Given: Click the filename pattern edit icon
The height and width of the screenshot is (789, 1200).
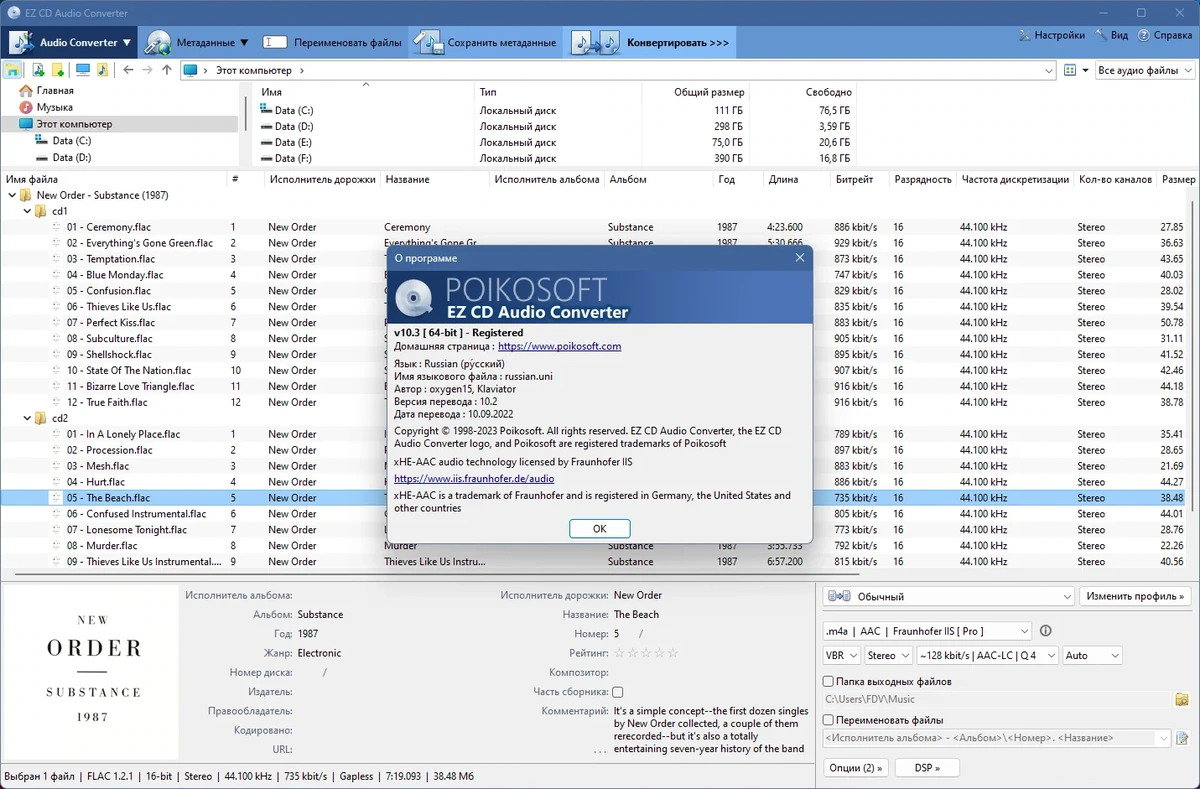Looking at the screenshot, I should point(1182,738).
